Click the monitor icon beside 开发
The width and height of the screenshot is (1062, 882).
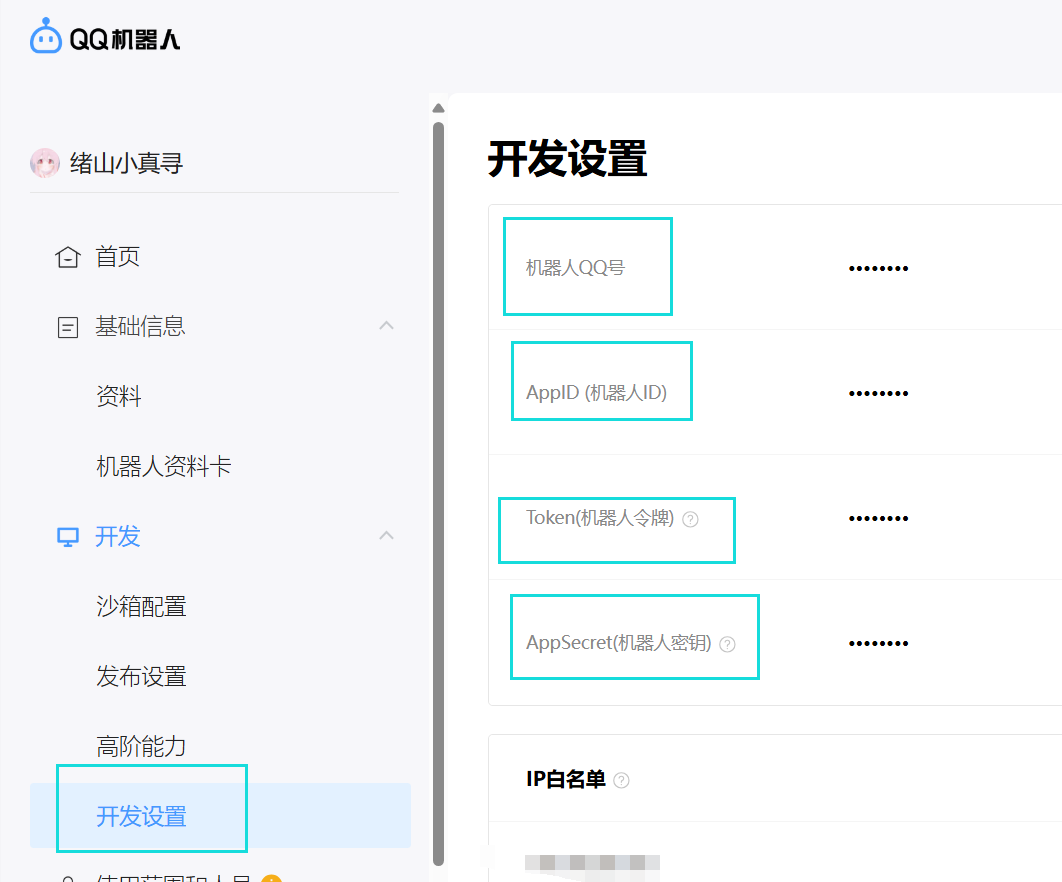tap(67, 537)
